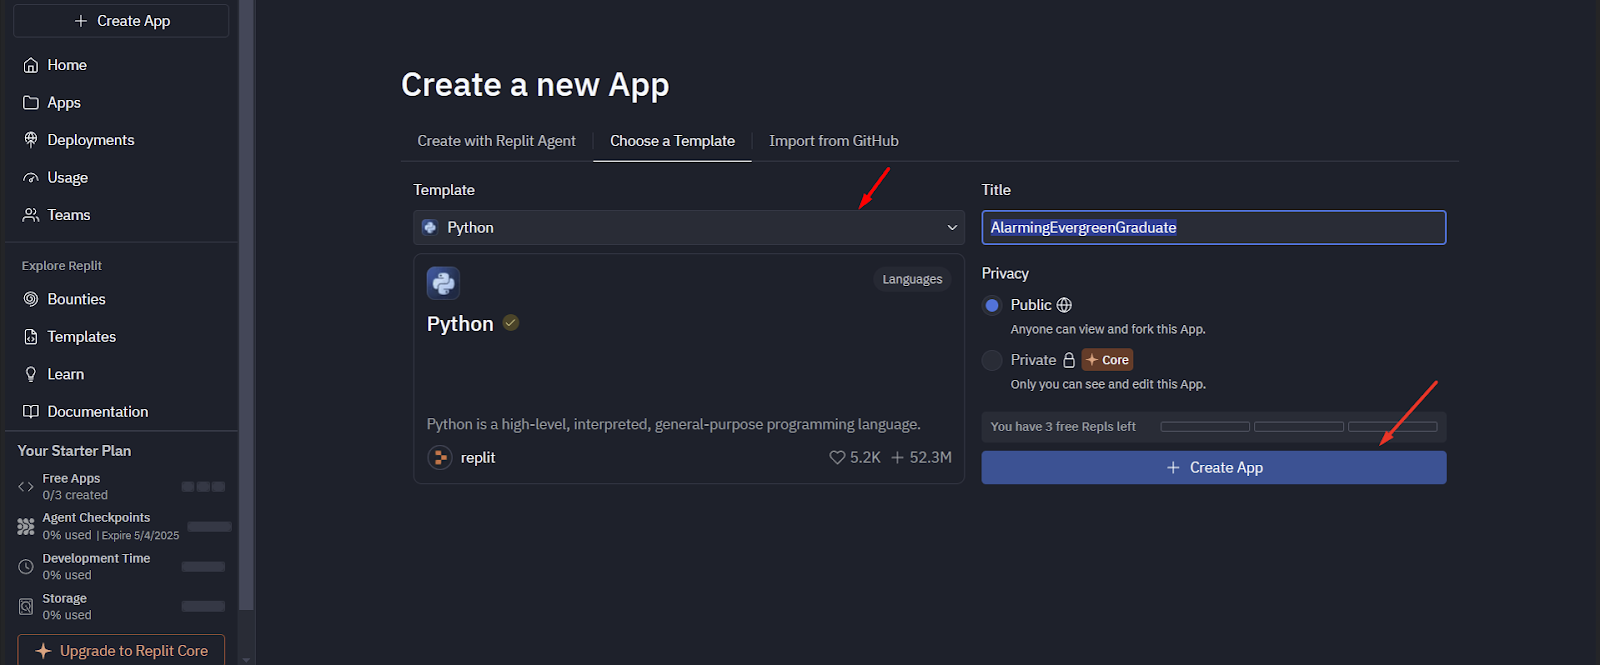Click the Apps folder icon
1600x665 pixels.
(x=31, y=103)
